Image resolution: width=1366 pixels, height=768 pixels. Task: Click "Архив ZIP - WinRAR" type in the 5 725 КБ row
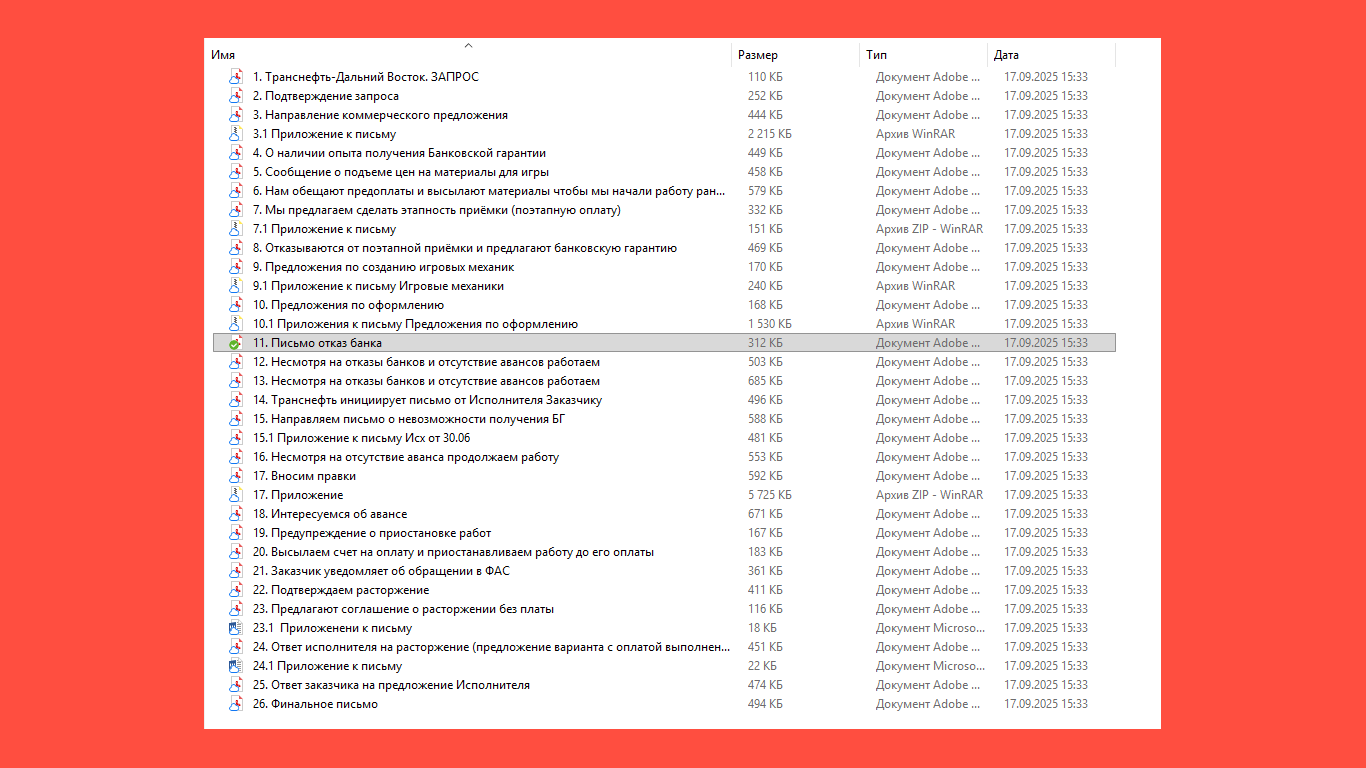coord(929,495)
